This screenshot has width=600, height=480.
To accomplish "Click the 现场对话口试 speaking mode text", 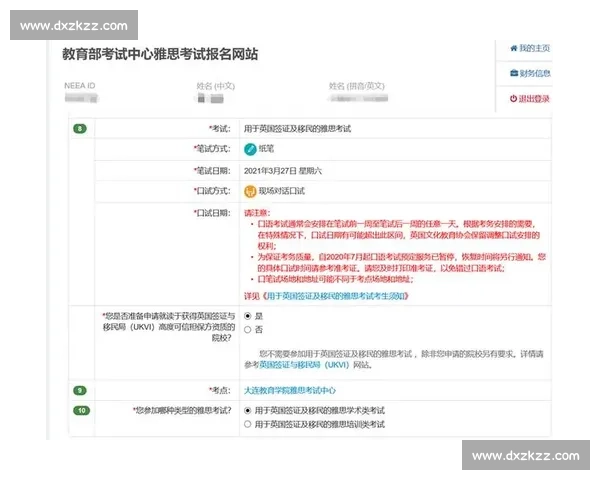I will coord(282,191).
